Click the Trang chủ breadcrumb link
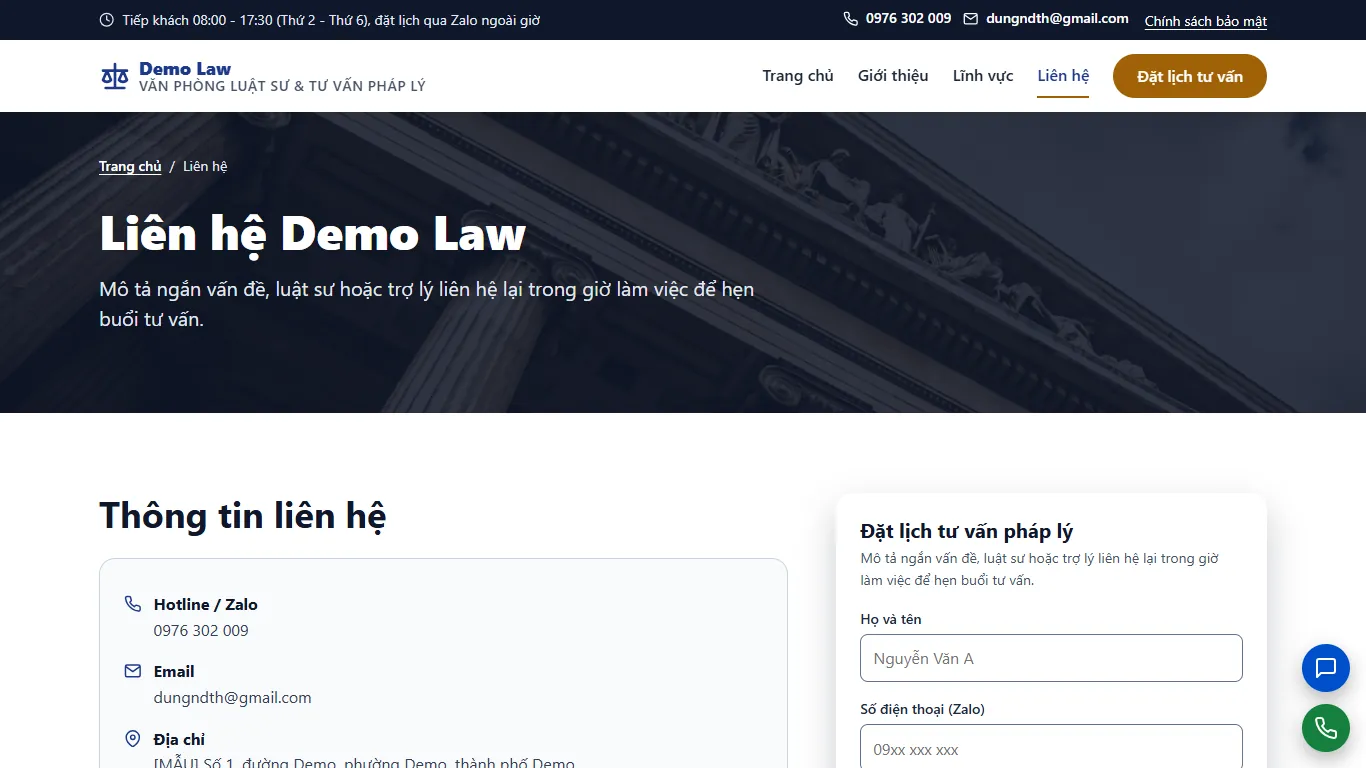This screenshot has width=1366, height=768. pos(130,166)
